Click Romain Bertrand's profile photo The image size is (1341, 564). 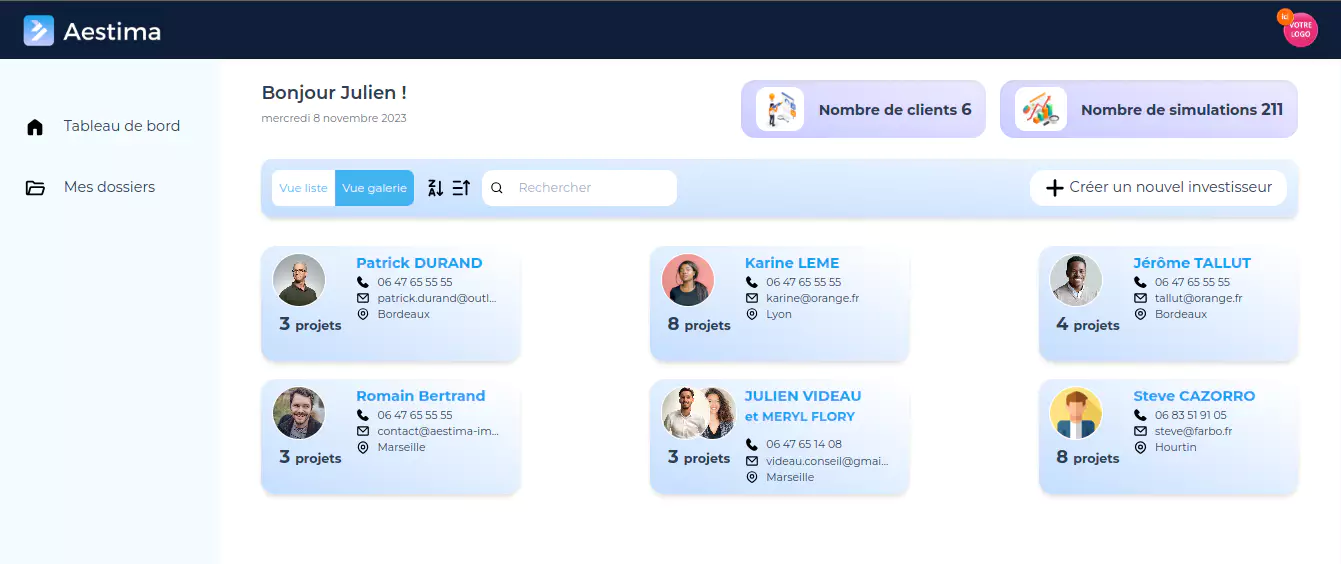[x=299, y=413]
